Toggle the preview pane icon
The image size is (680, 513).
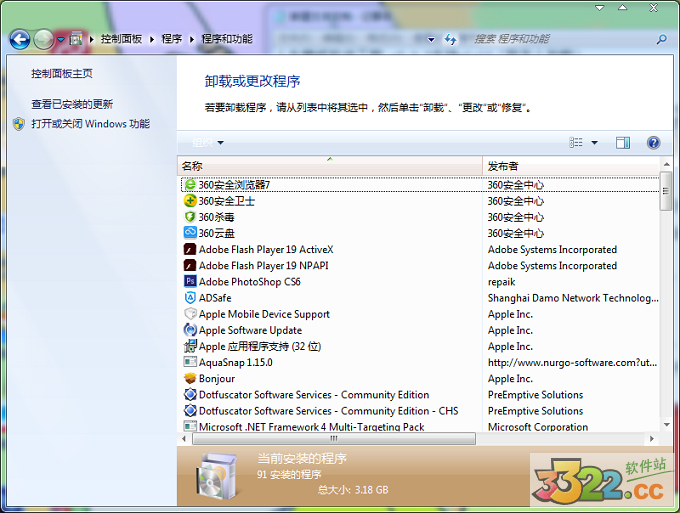pos(623,143)
